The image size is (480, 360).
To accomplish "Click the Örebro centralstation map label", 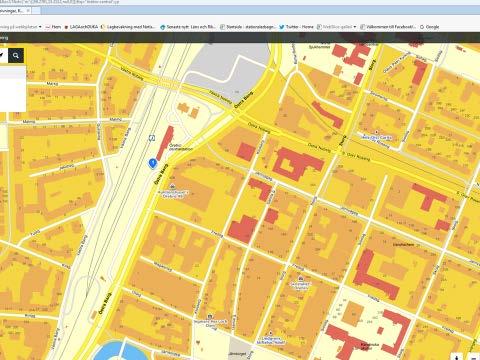I will tap(181, 147).
